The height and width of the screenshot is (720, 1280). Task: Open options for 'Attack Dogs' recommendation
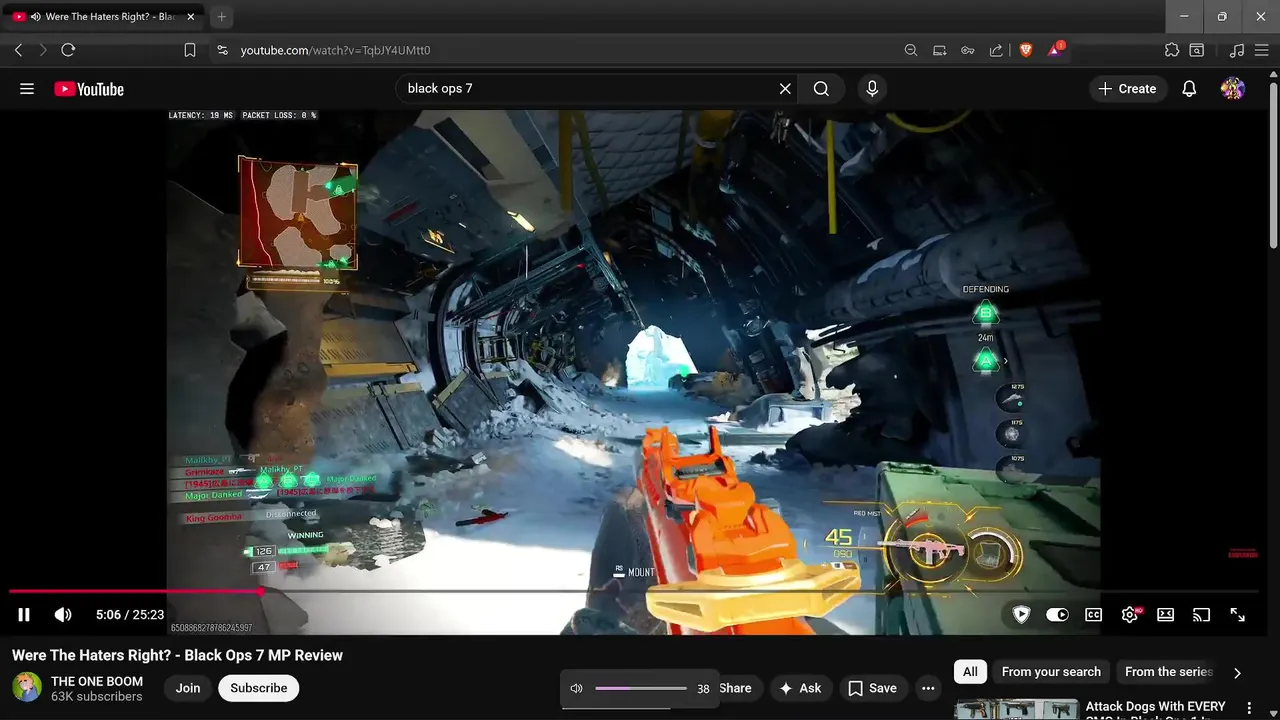pos(1248,709)
